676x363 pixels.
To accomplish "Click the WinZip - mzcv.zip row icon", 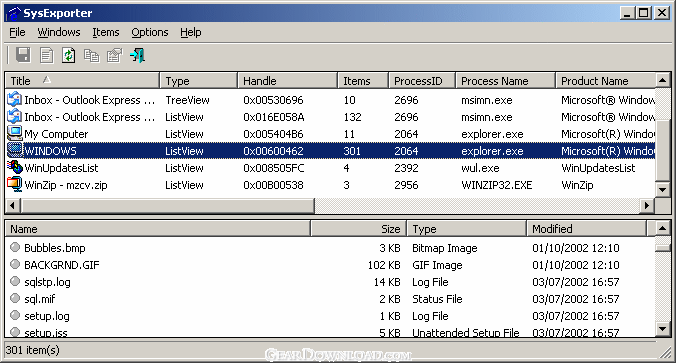I will [x=14, y=185].
